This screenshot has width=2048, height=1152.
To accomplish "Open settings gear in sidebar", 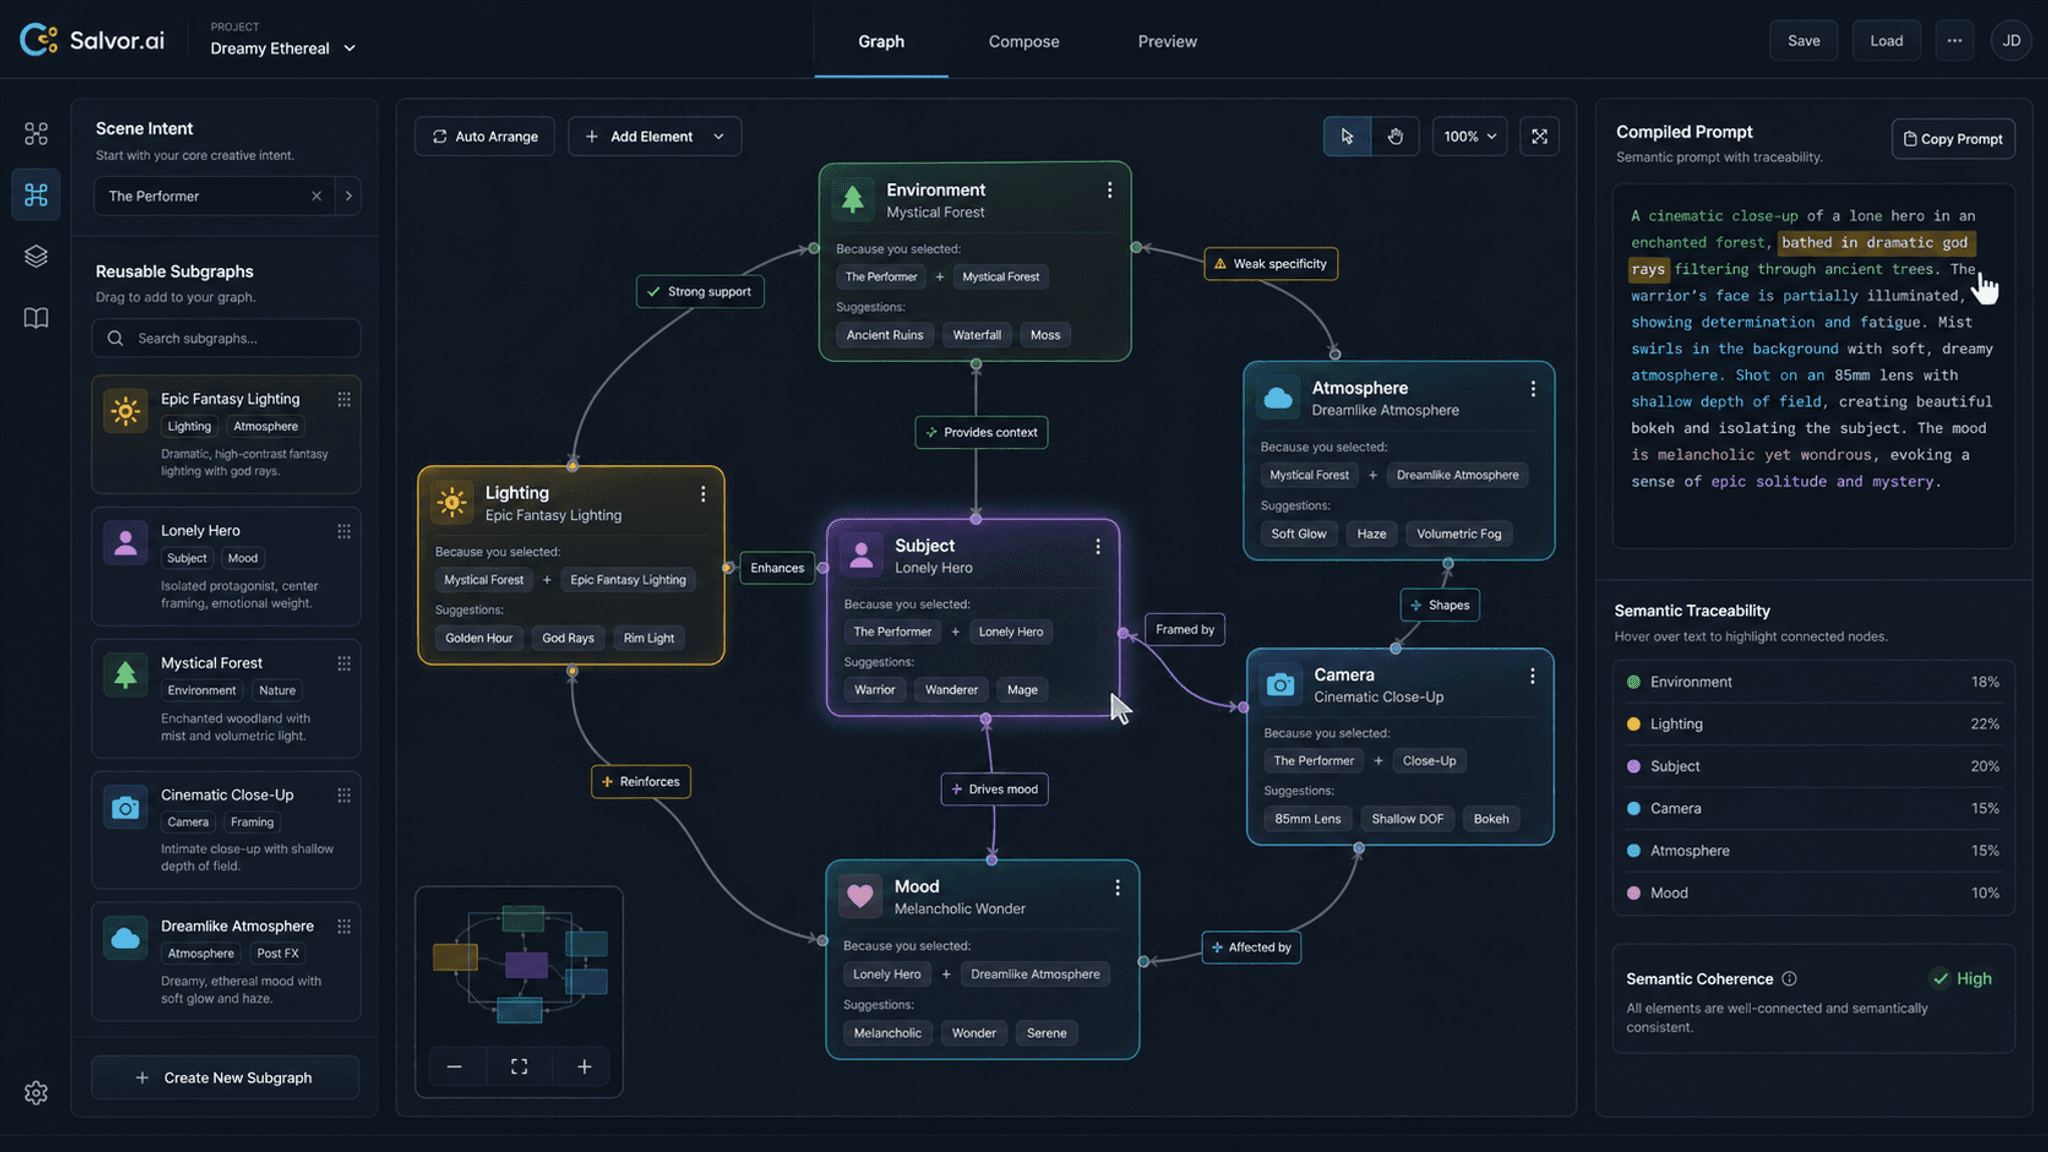I will pyautogui.click(x=36, y=1093).
